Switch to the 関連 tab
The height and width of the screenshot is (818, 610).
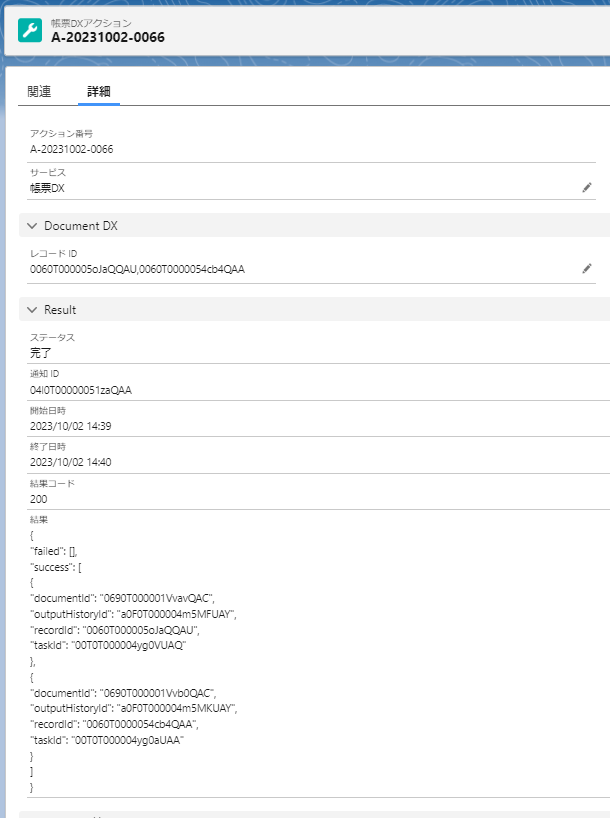(x=40, y=91)
